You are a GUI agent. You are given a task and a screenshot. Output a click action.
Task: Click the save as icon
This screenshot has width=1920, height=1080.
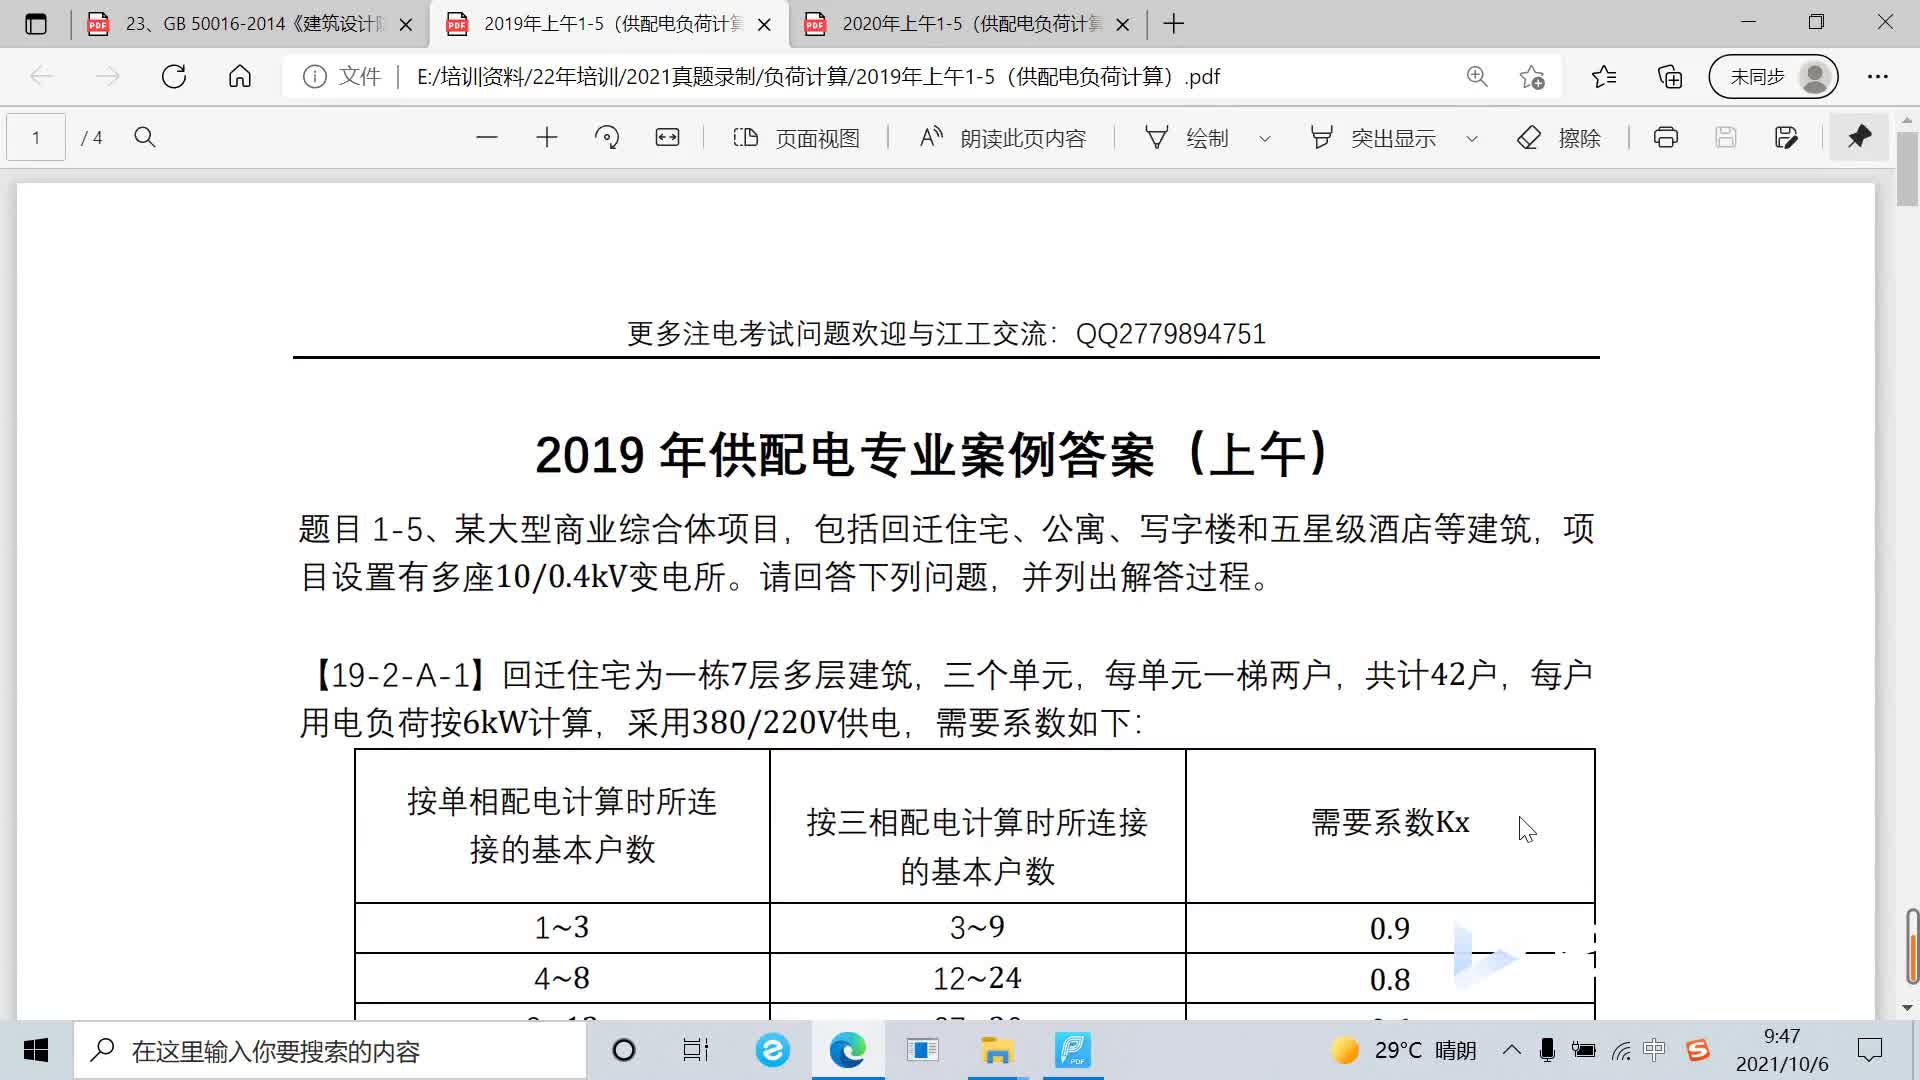point(1786,138)
